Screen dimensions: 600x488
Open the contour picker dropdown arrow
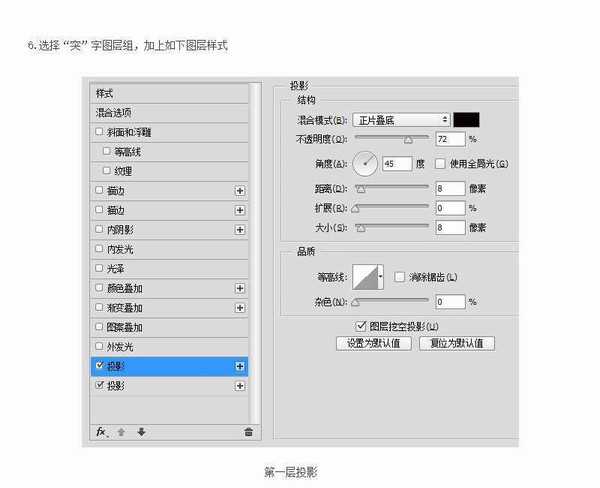(x=381, y=276)
